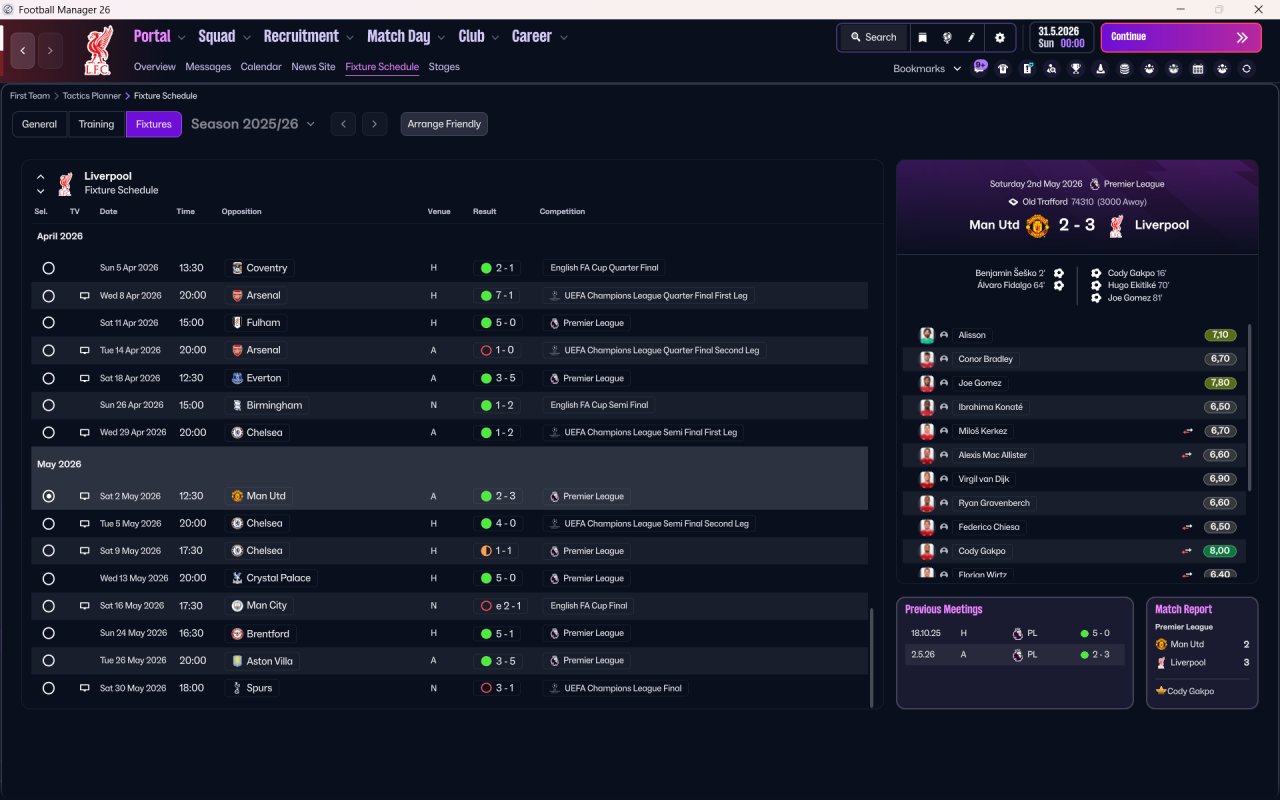Select the Crystal Palace fixture radio button
Viewport: 1280px width, 800px height.
pyautogui.click(x=49, y=578)
